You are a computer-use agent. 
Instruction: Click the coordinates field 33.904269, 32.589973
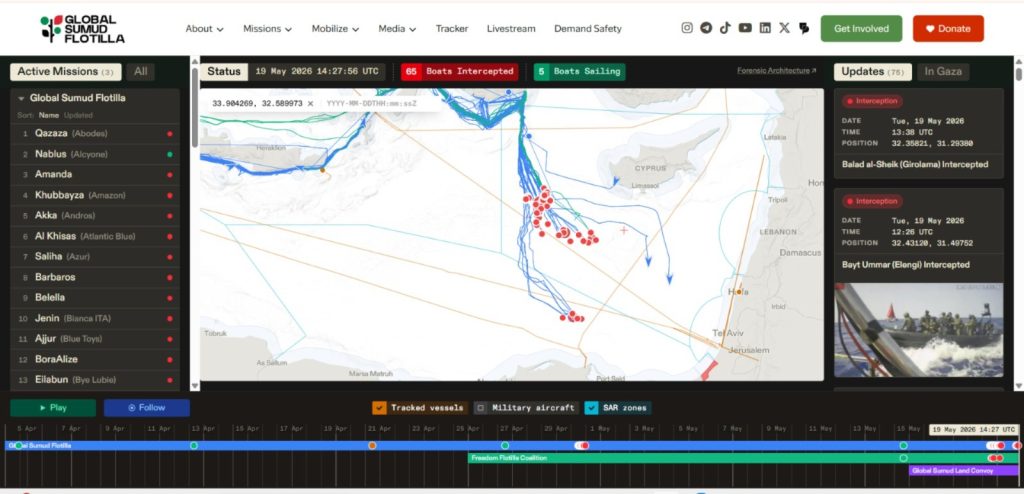click(x=257, y=103)
